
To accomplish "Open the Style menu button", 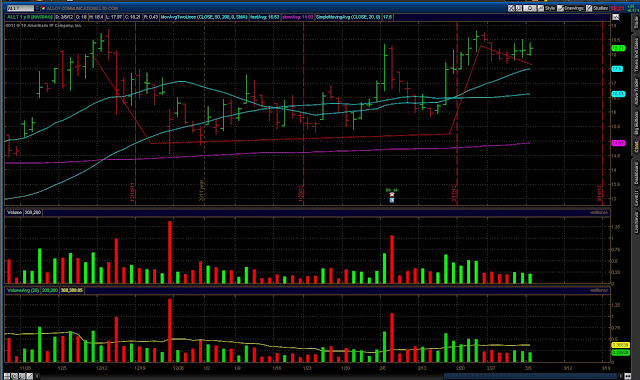I will (x=547, y=8).
